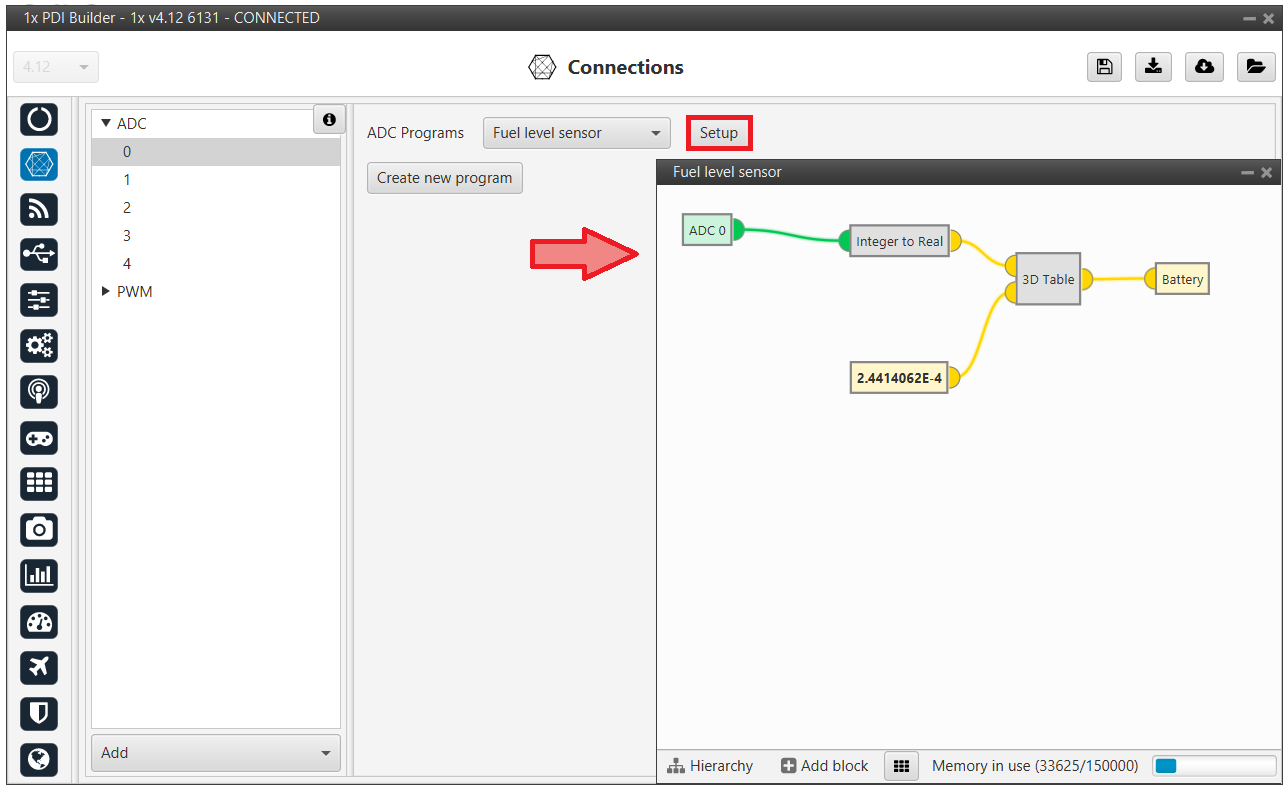Screen dimensions: 1286x790
Task: Expand the PWM tree node
Action: [106, 292]
